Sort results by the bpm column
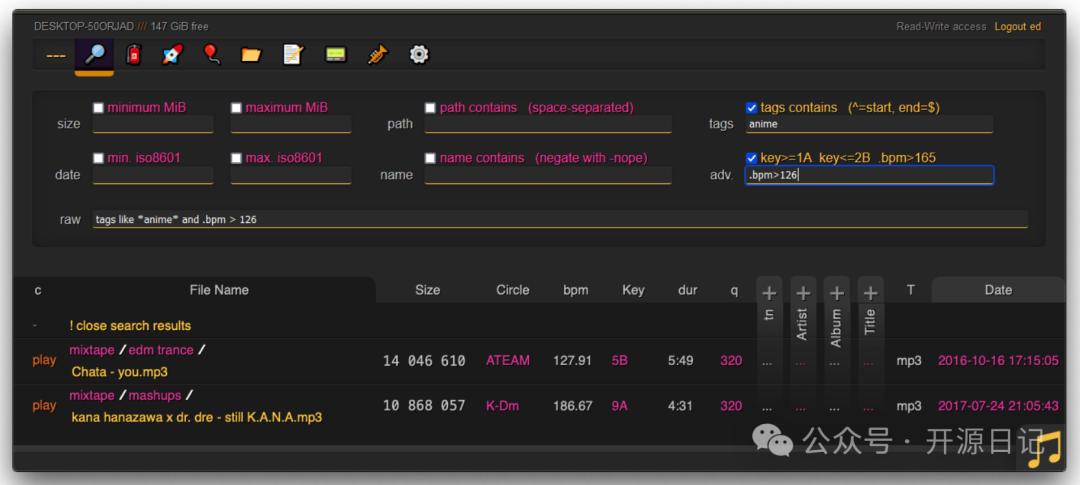 pyautogui.click(x=575, y=290)
